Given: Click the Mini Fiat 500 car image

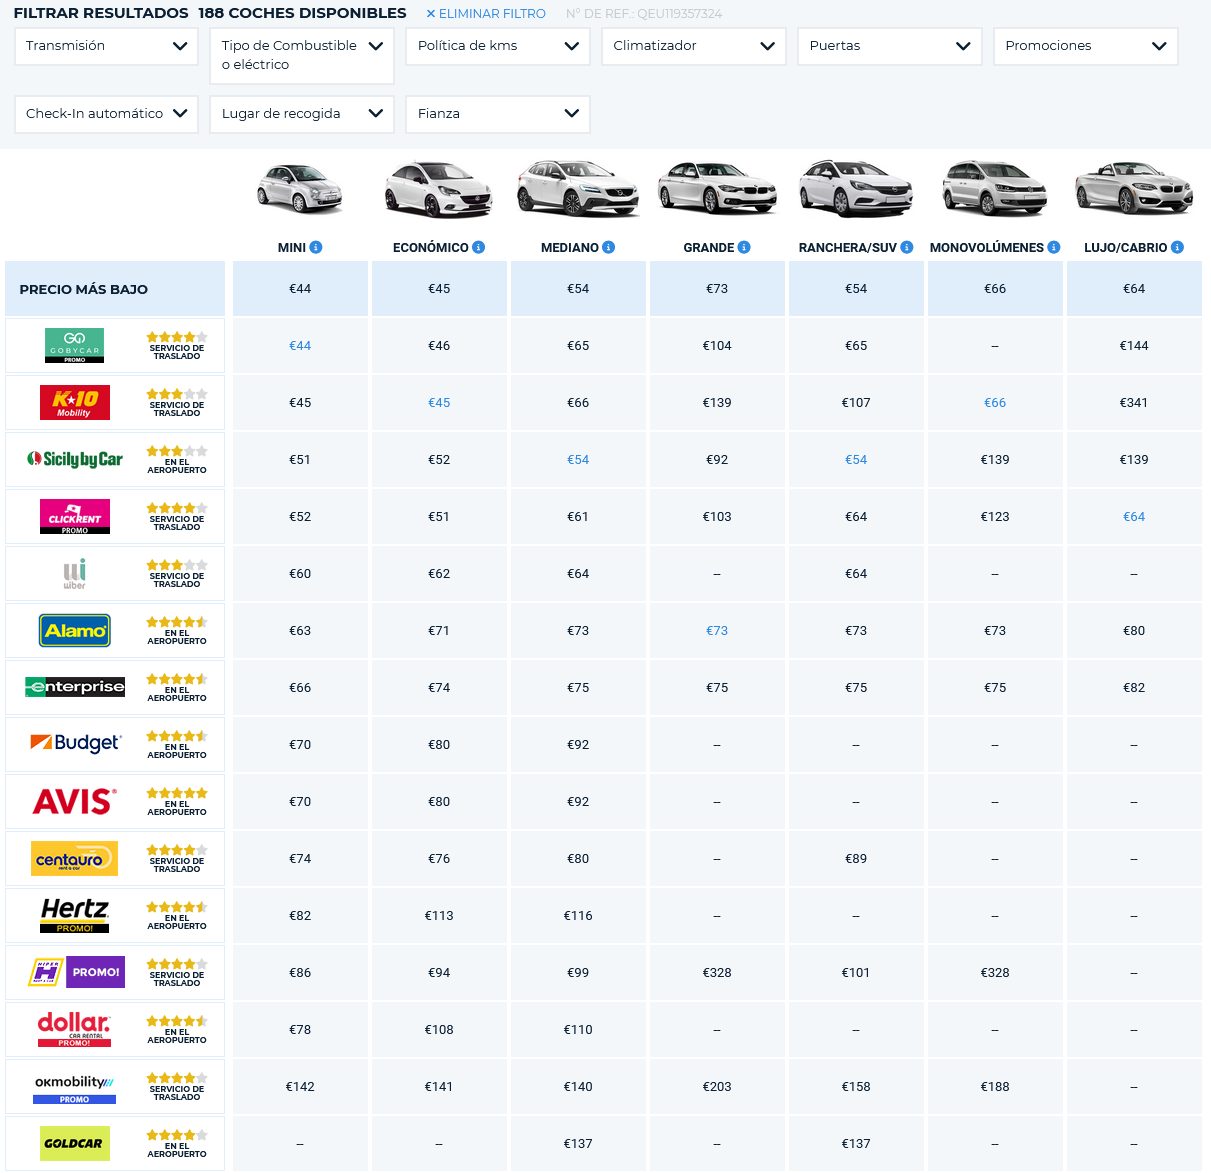Looking at the screenshot, I should (300, 188).
